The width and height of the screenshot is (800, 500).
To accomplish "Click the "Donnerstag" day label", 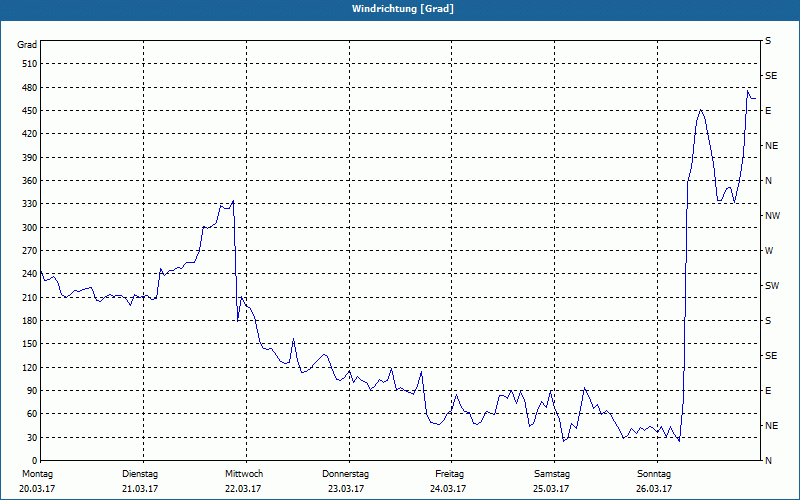I will point(345,474).
